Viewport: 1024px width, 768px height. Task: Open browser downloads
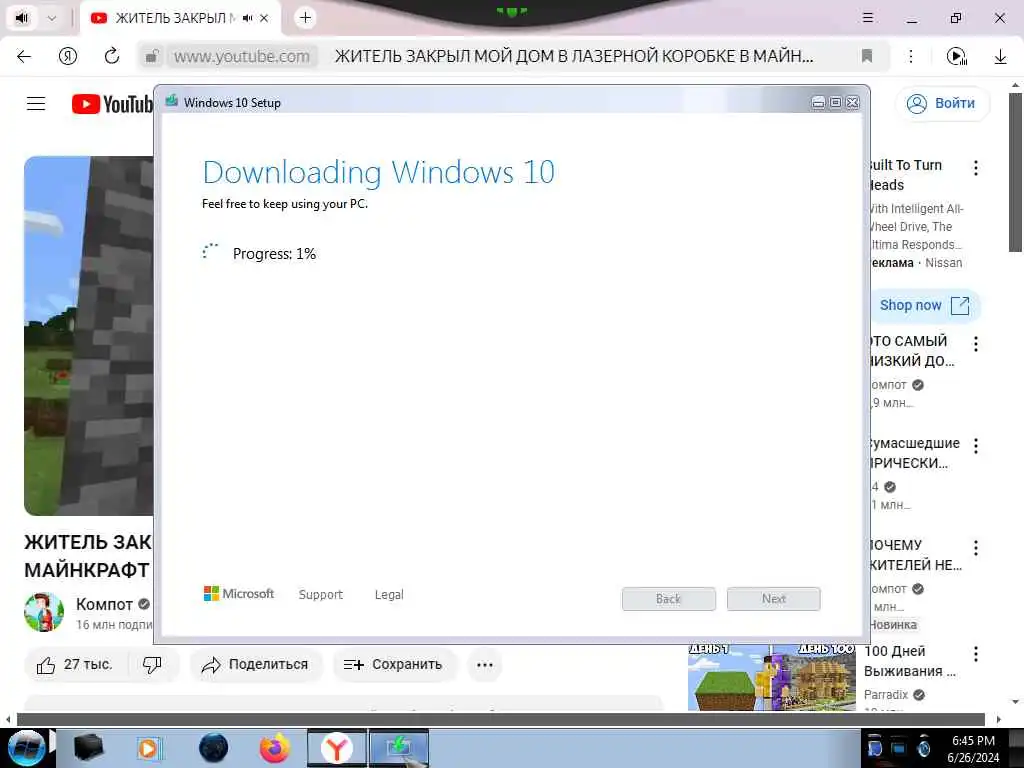pyautogui.click(x=1000, y=57)
